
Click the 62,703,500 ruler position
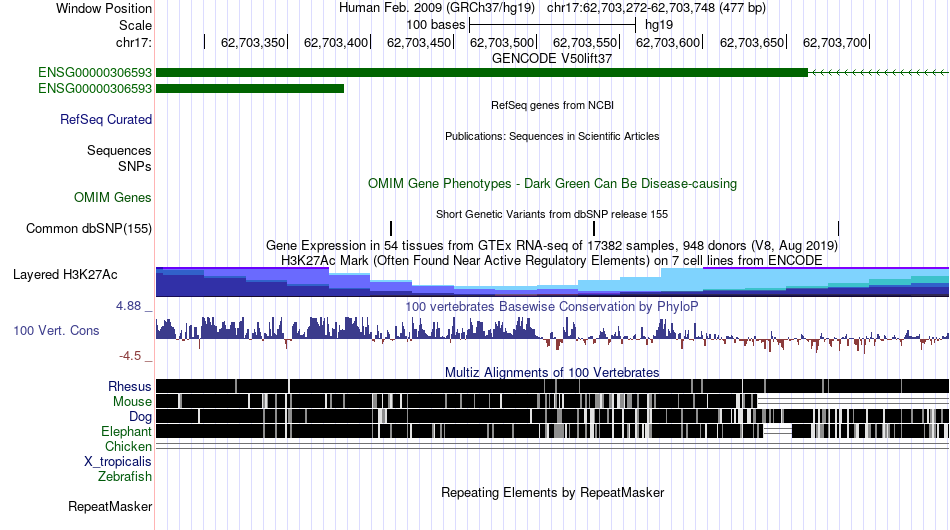[502, 42]
